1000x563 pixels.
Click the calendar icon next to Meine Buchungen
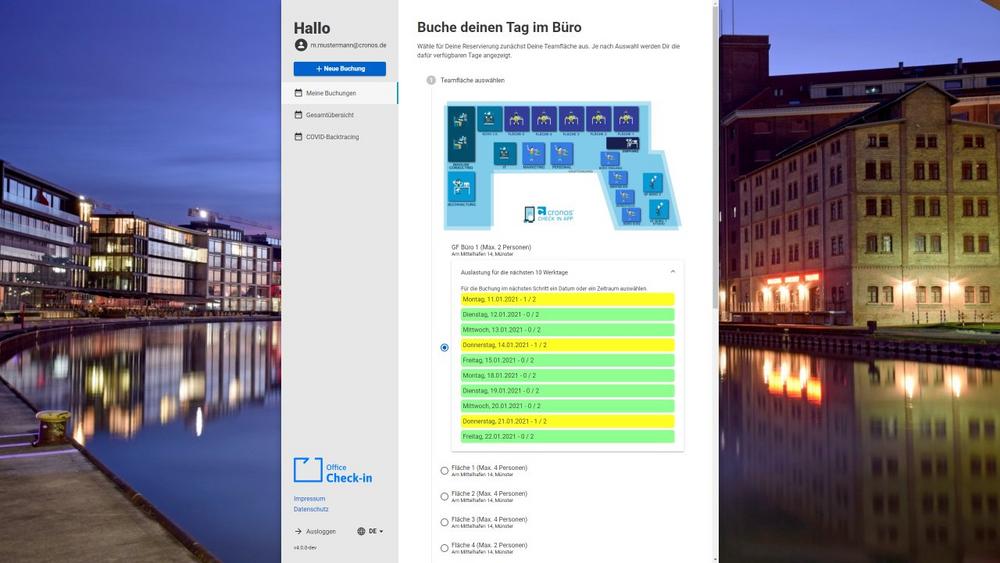click(298, 93)
